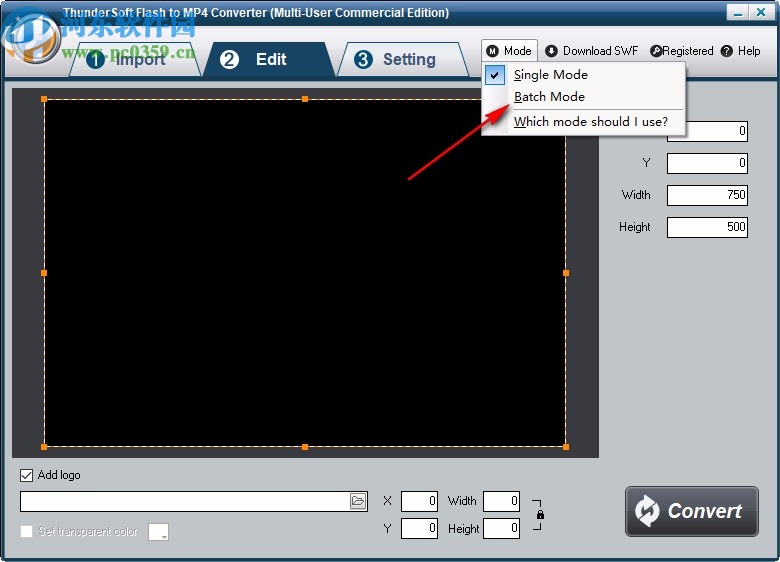Click the crop X field partly behind menu
This screenshot has width=780, height=562.
click(x=717, y=131)
